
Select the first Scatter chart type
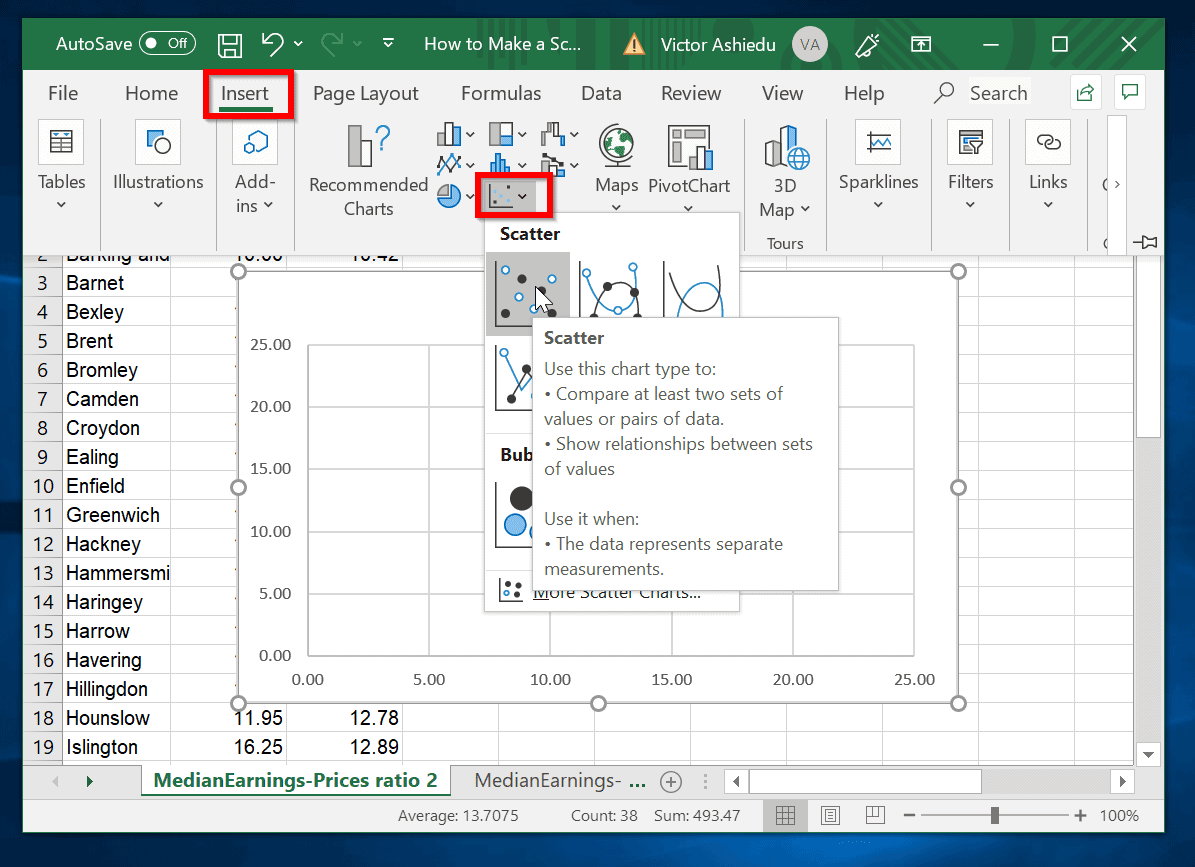pyautogui.click(x=528, y=291)
